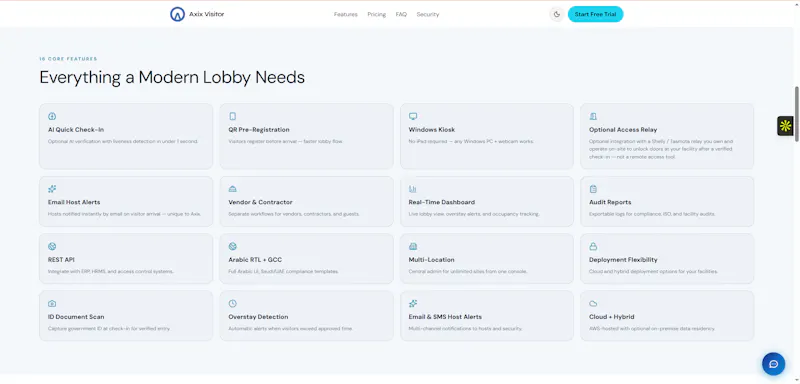Select the Arabic RTL + GCC title

[x=256, y=260]
